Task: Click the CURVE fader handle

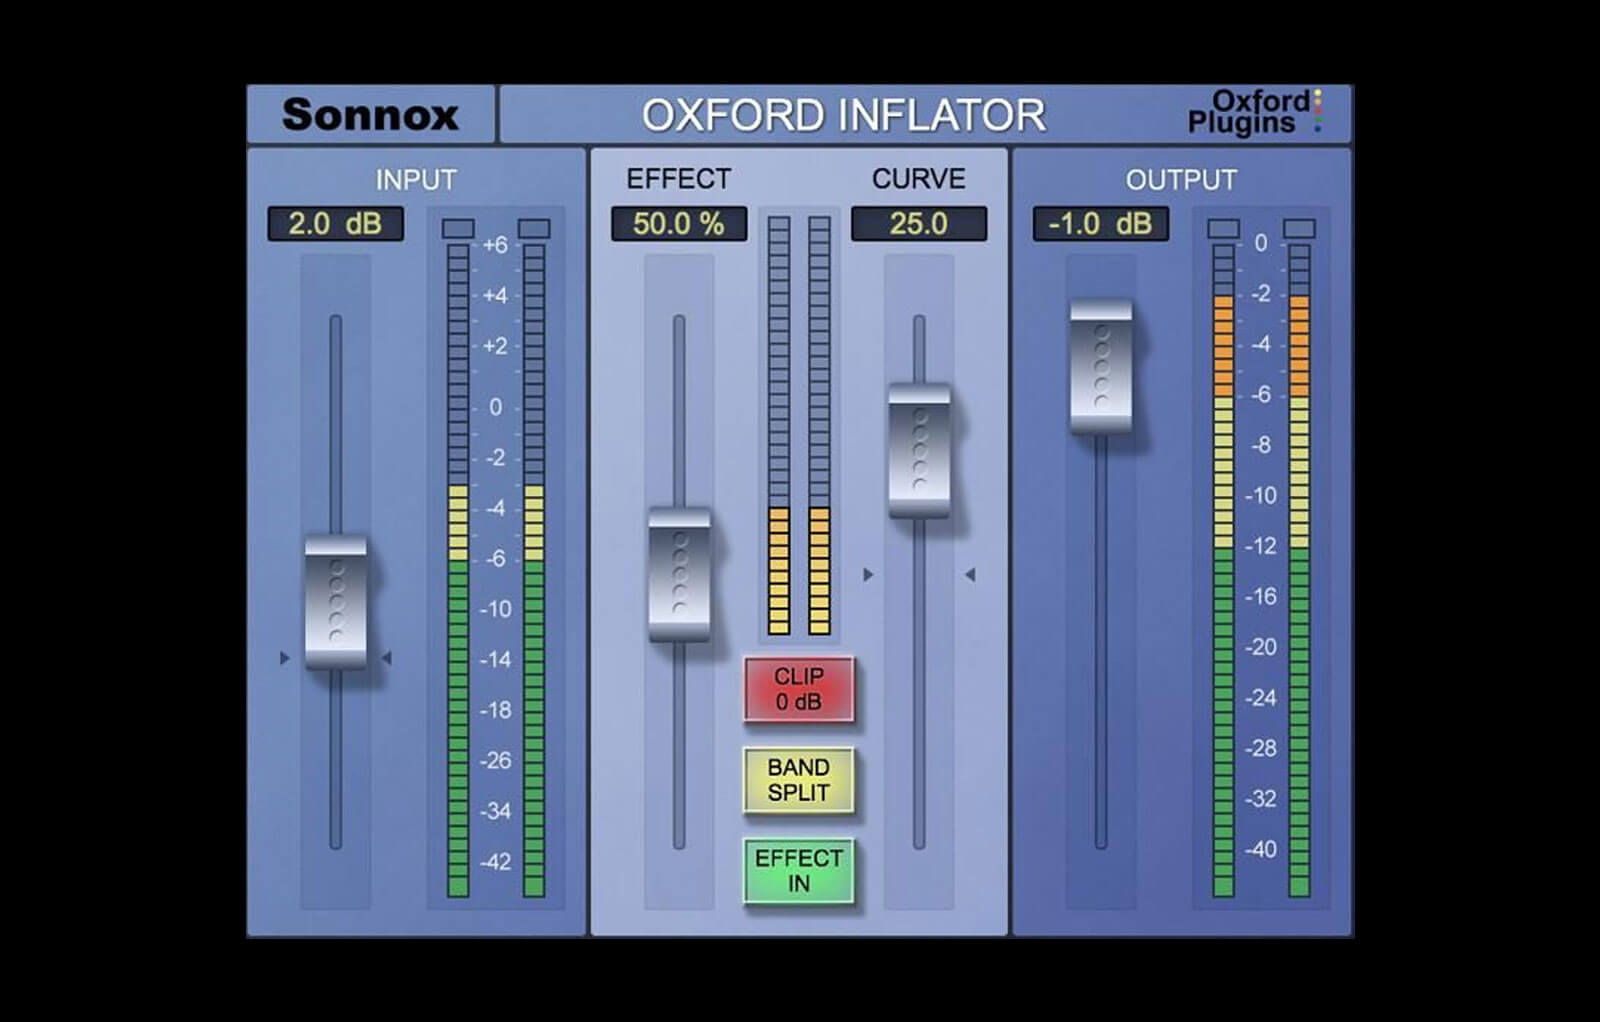Action: 918,452
